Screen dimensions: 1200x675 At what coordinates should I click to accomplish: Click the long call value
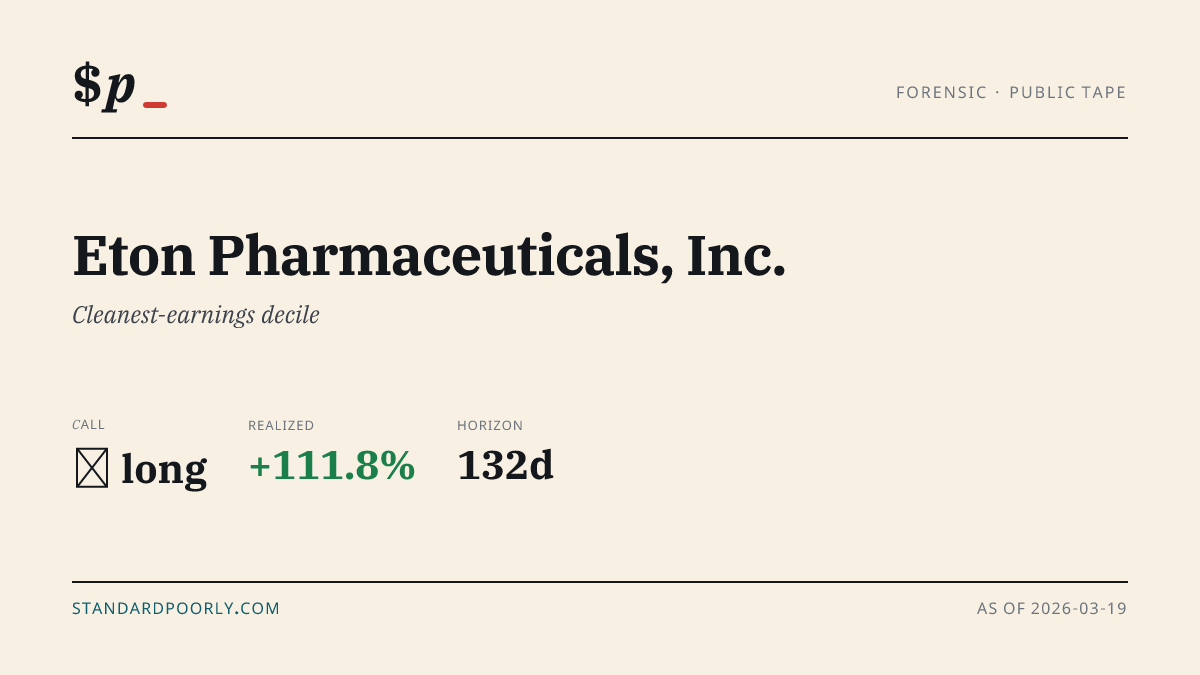pyautogui.click(x=164, y=469)
